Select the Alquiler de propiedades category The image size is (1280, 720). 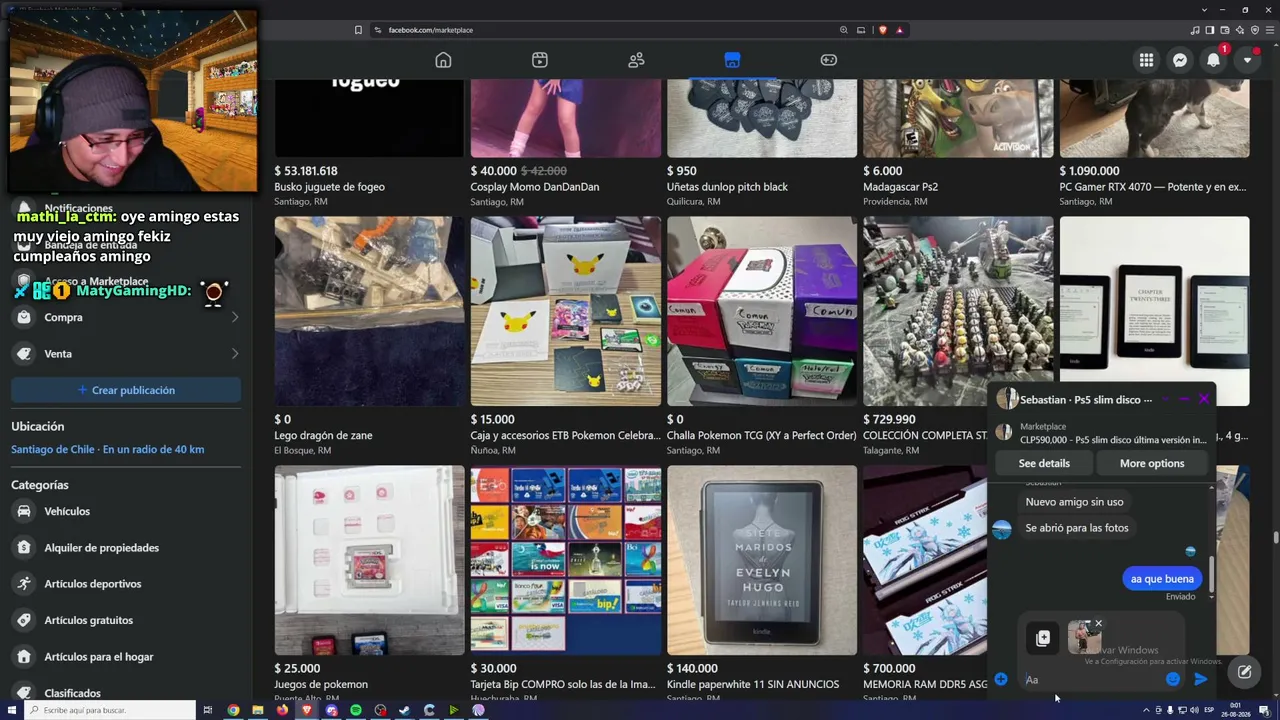126,548
